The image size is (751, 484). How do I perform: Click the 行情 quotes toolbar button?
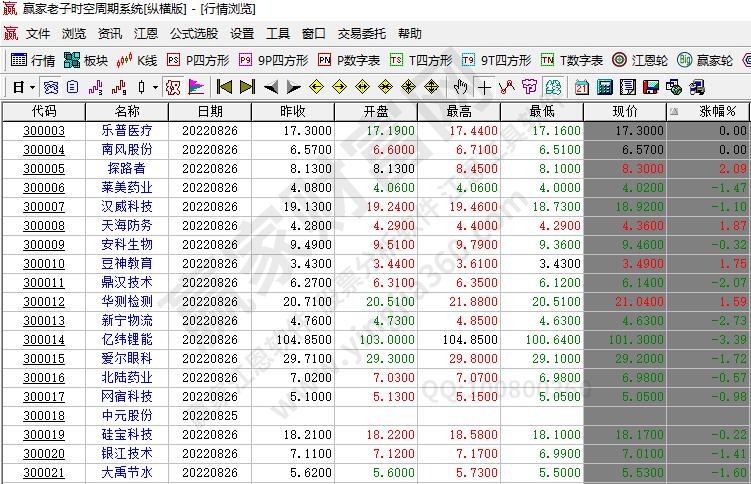pos(33,60)
